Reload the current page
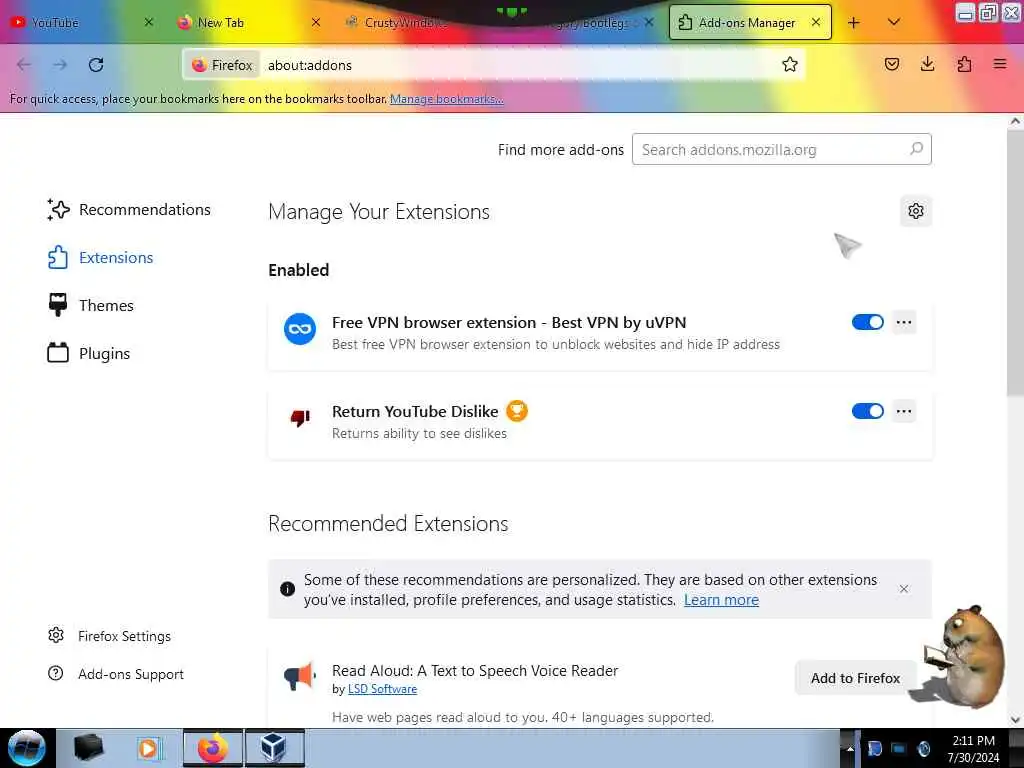Viewport: 1024px width, 768px height. (96, 65)
